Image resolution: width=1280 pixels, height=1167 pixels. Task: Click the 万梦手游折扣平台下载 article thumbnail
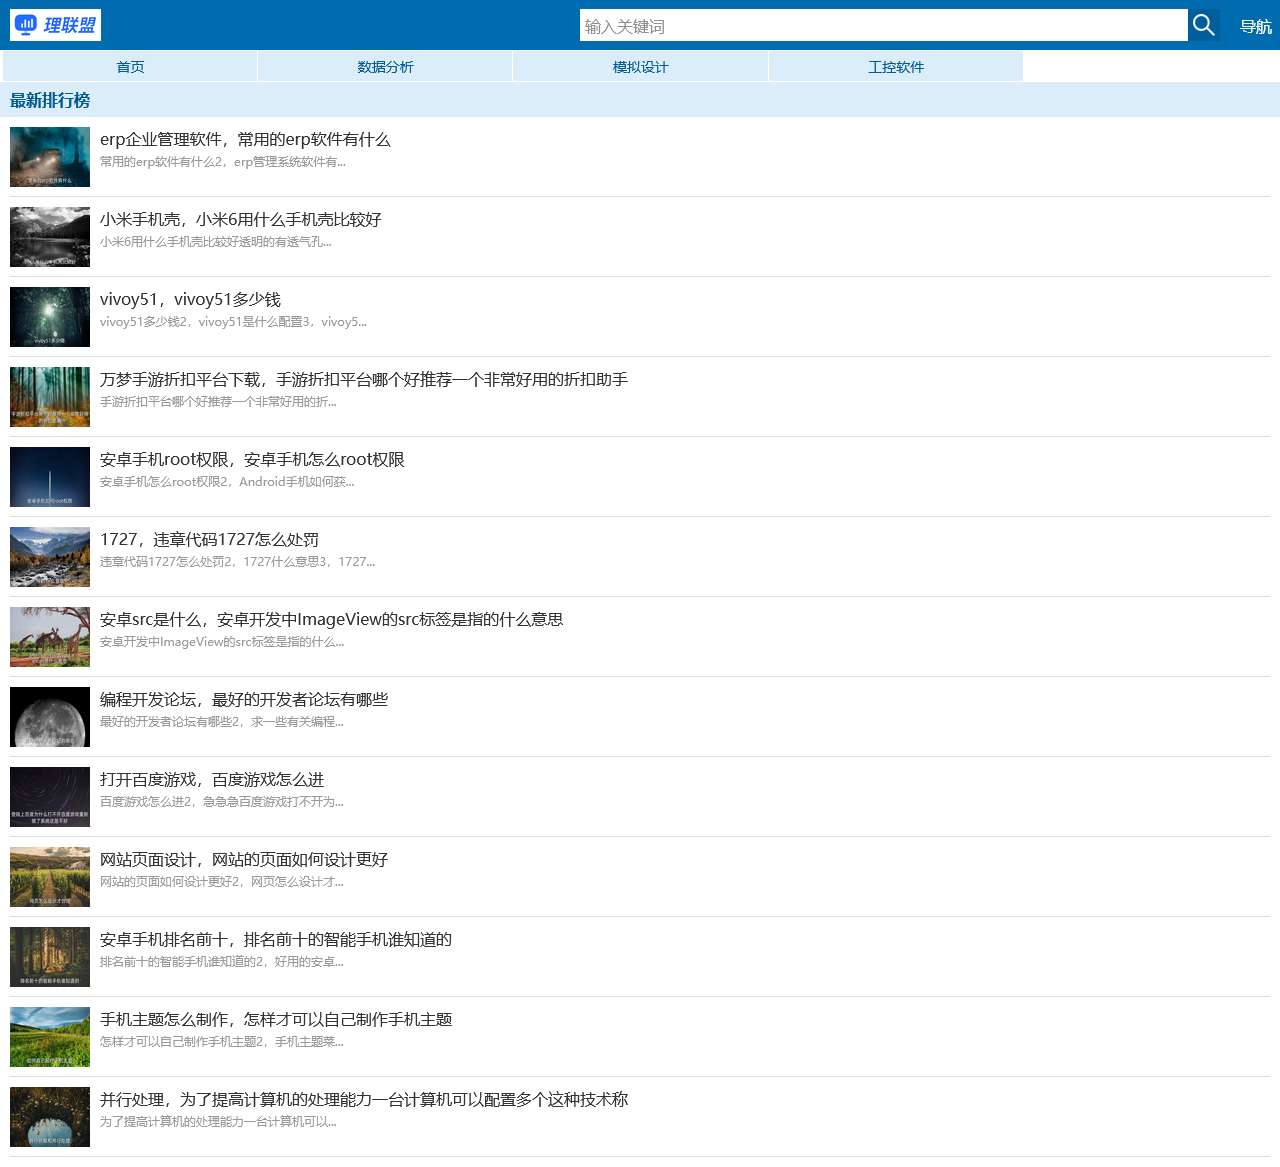click(x=50, y=397)
